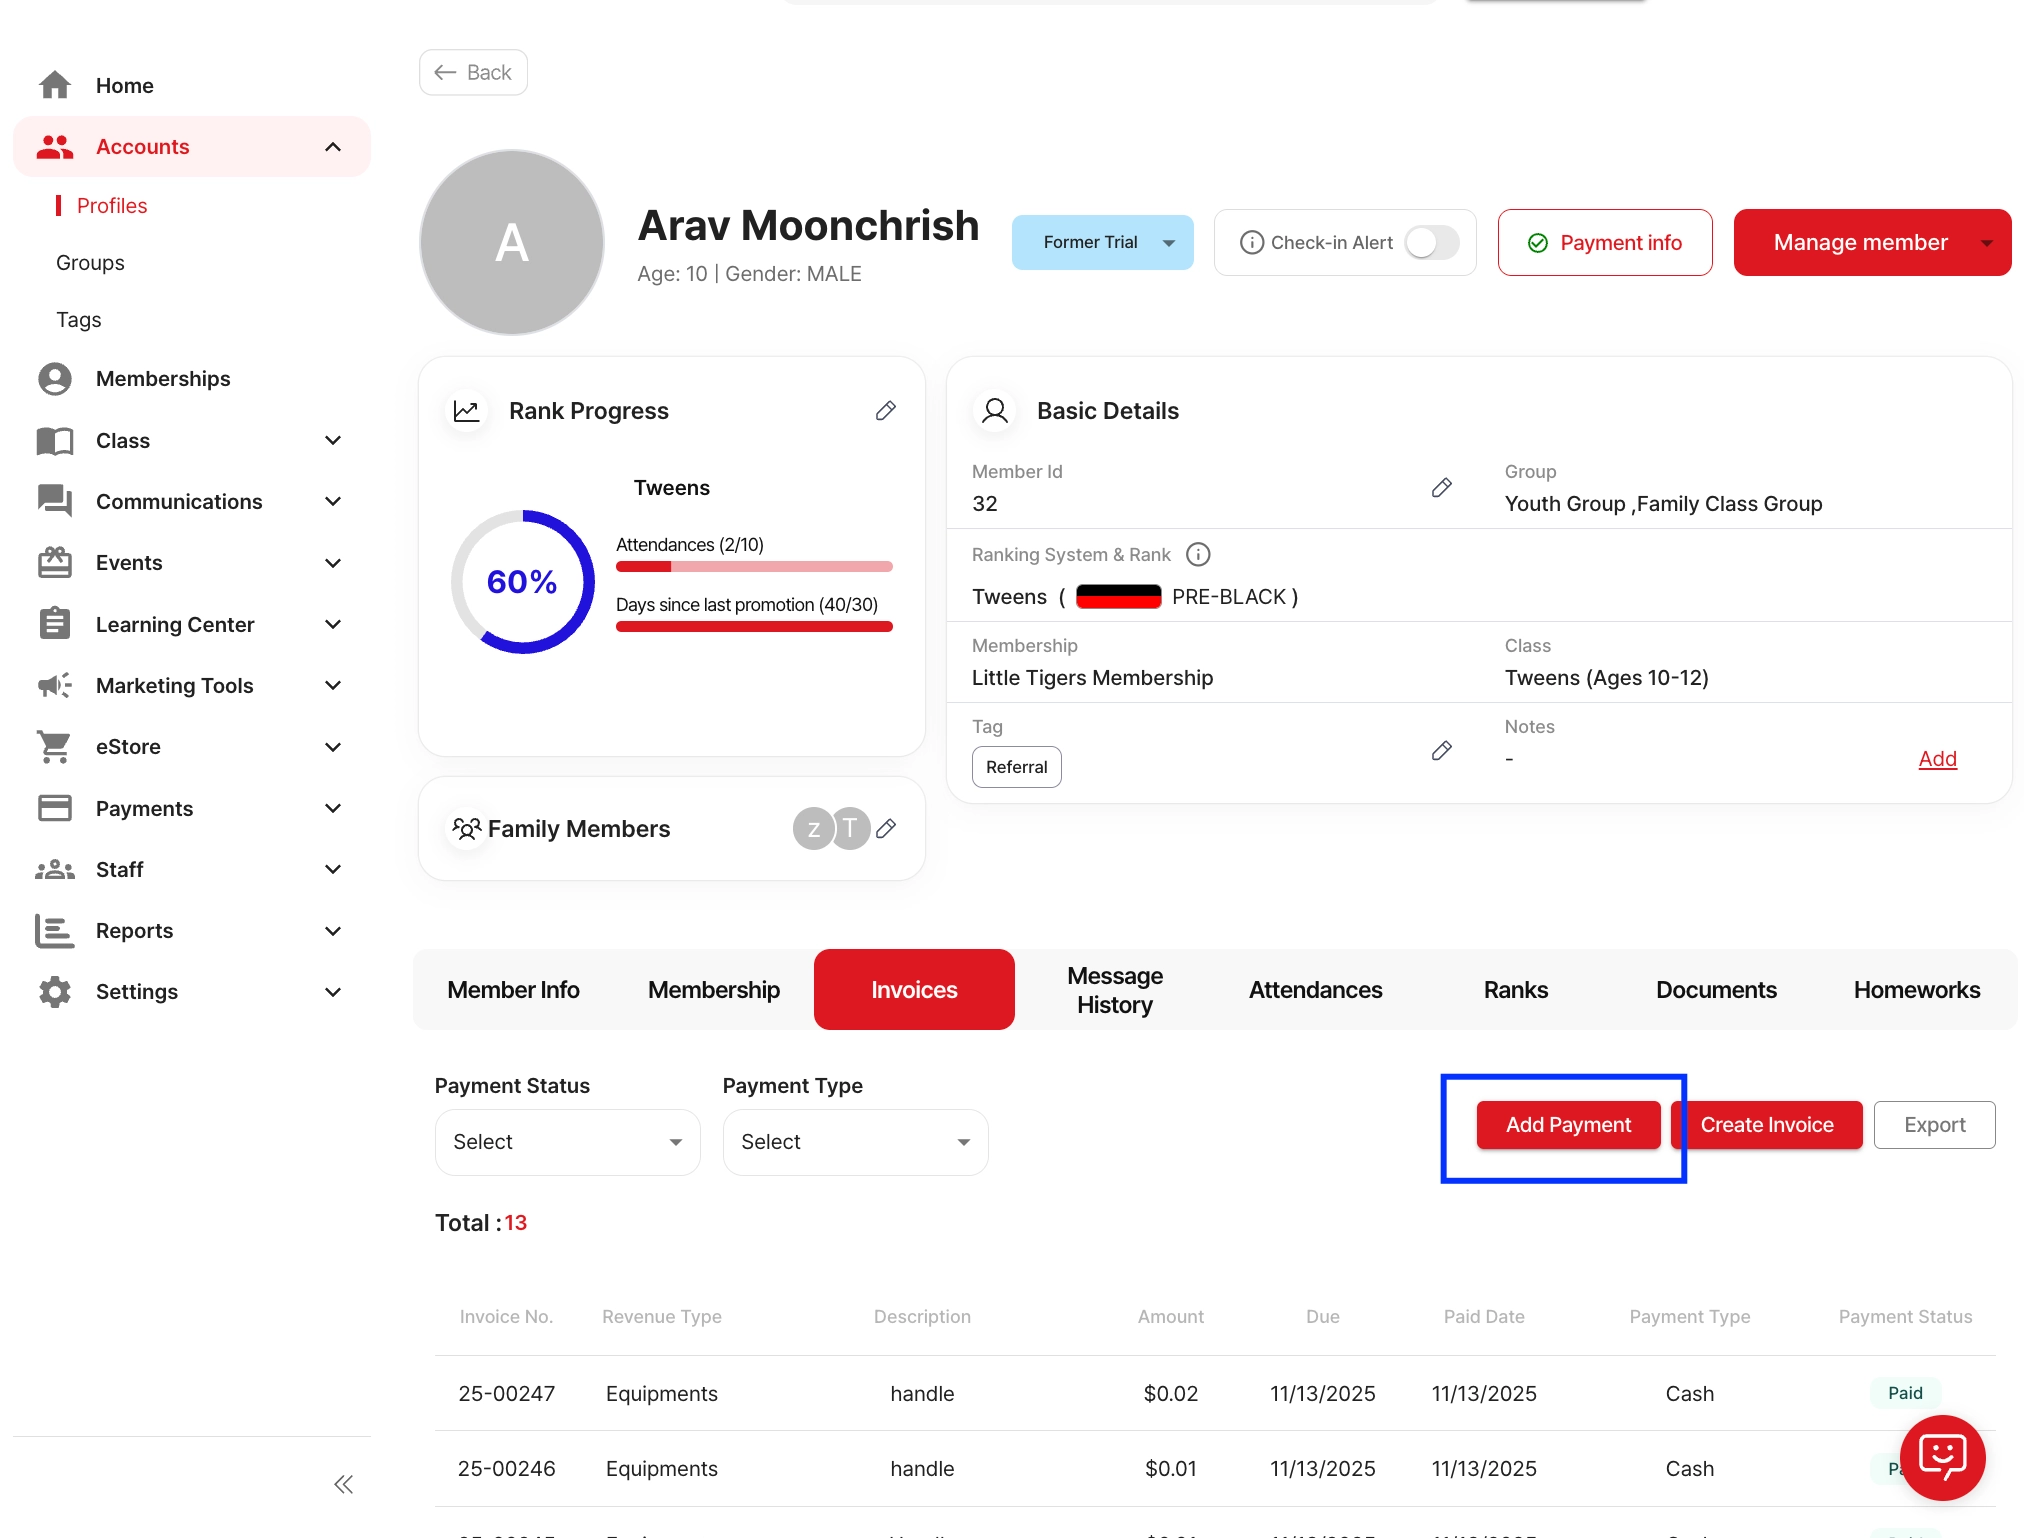Click the Home icon in sidebar
The image size is (2024, 1538).
[x=55, y=86]
